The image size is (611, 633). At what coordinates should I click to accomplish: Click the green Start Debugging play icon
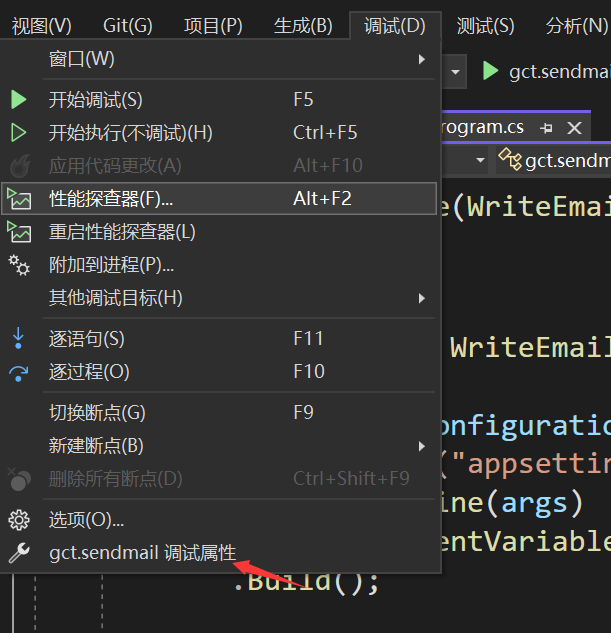[19, 100]
